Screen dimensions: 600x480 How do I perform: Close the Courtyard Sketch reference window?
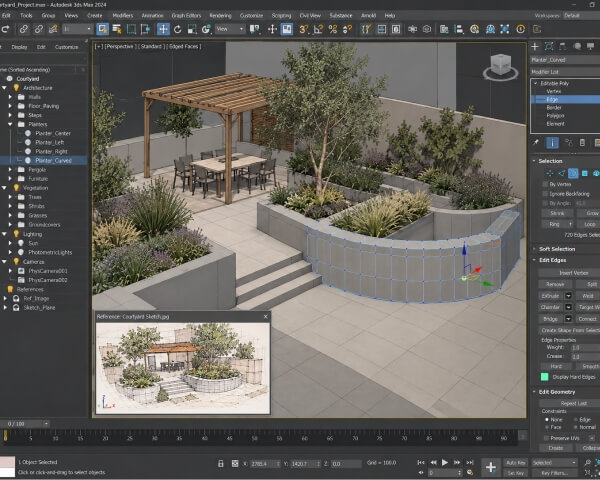(266, 317)
